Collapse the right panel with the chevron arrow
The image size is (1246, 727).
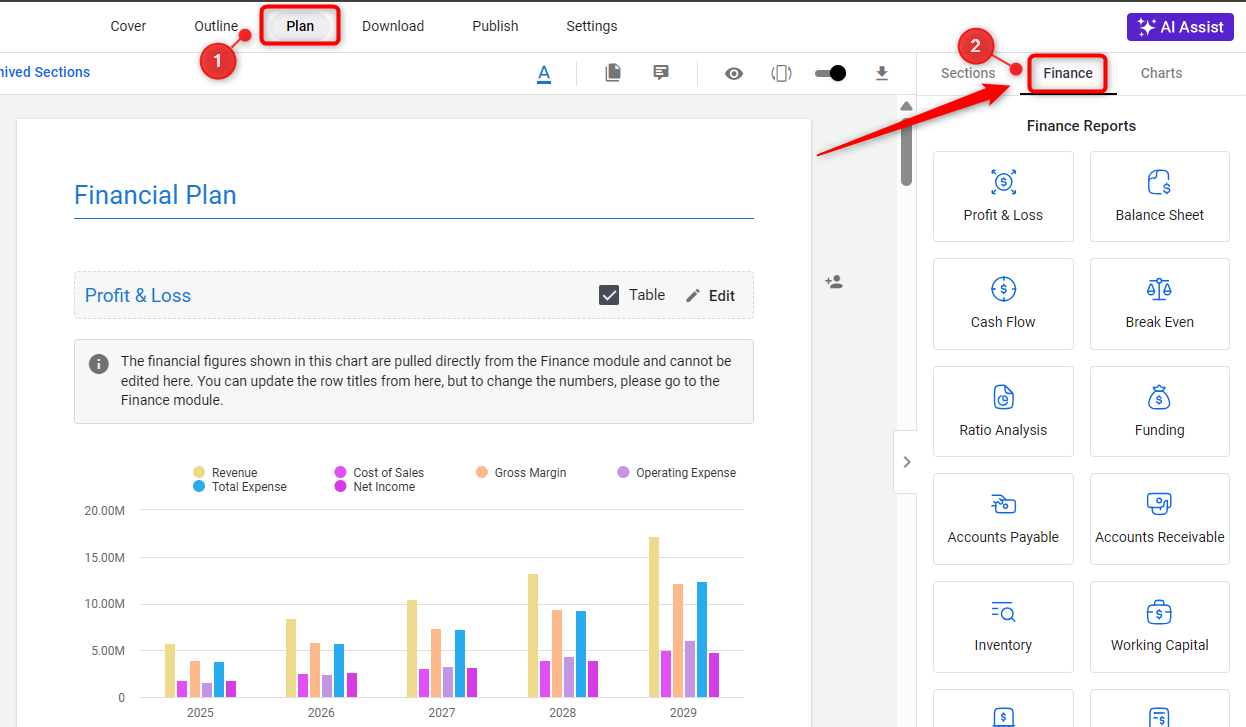tap(906, 462)
